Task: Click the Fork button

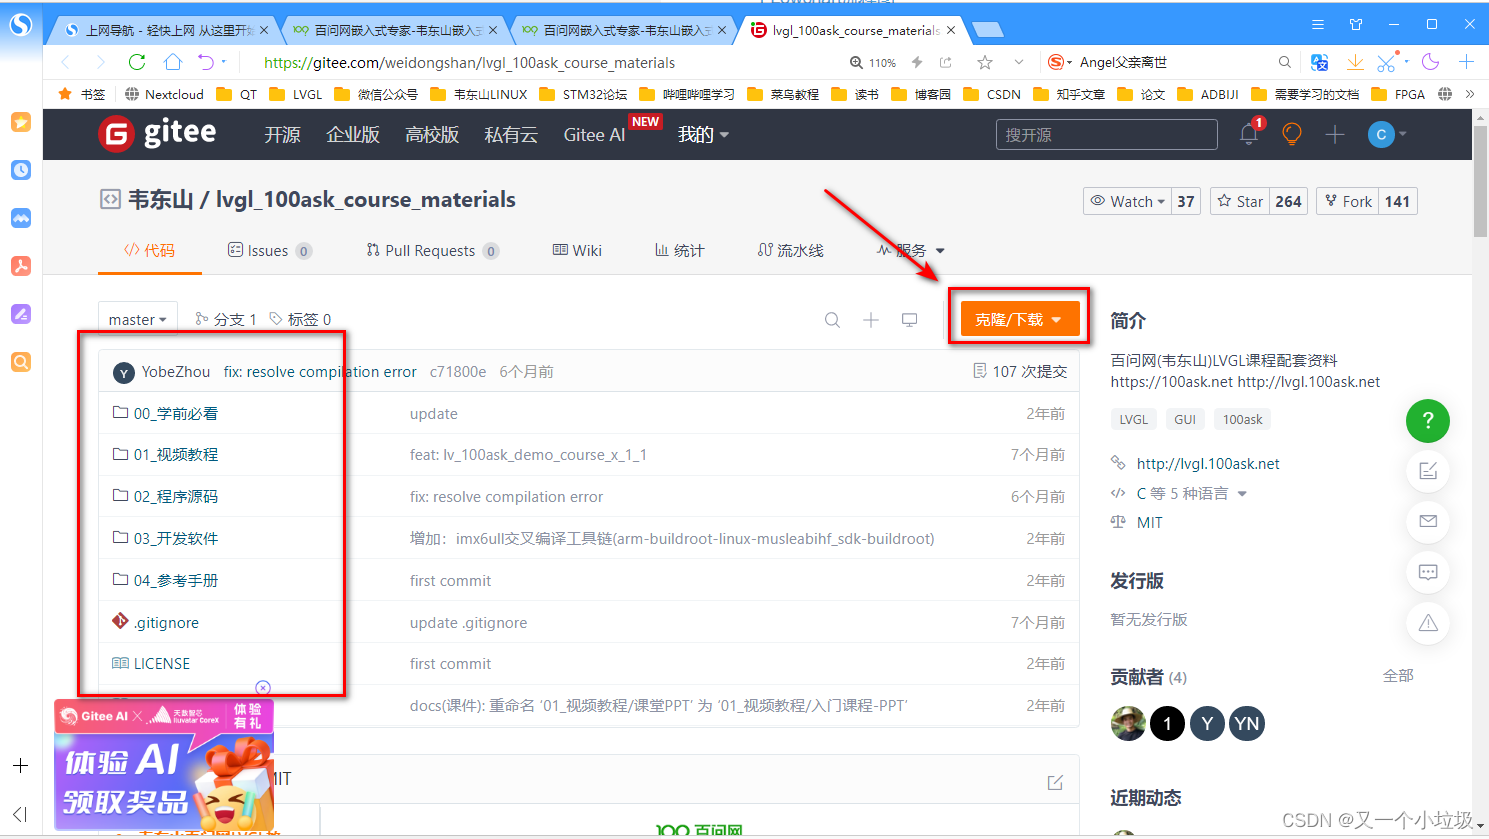Action: [1348, 201]
